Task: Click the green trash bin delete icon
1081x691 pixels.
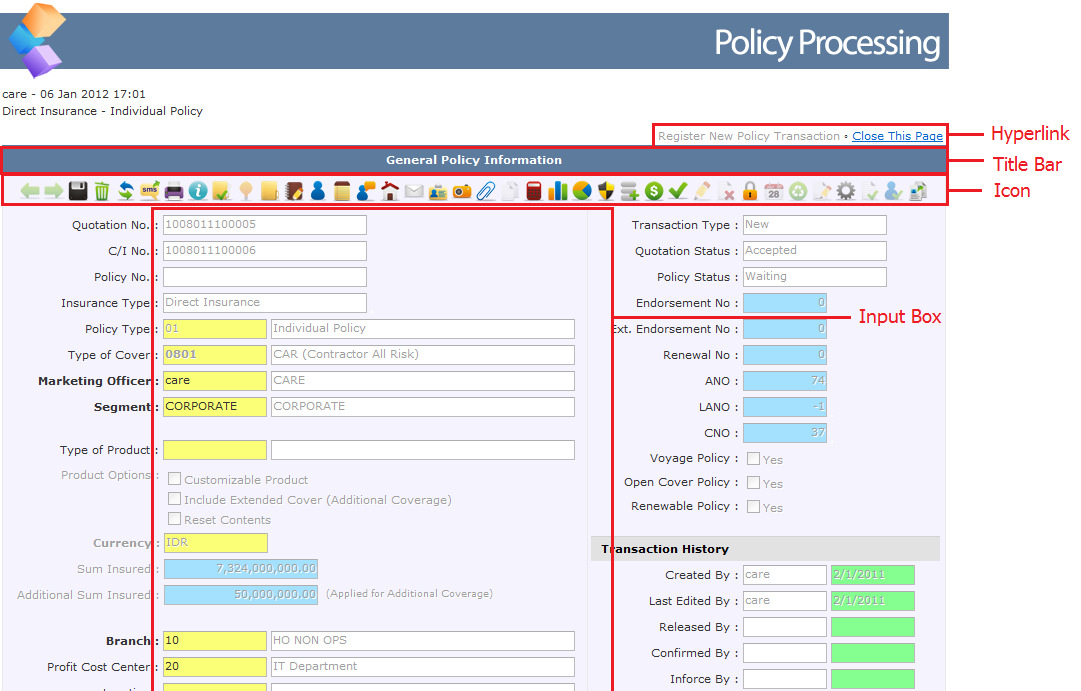Action: click(x=102, y=190)
